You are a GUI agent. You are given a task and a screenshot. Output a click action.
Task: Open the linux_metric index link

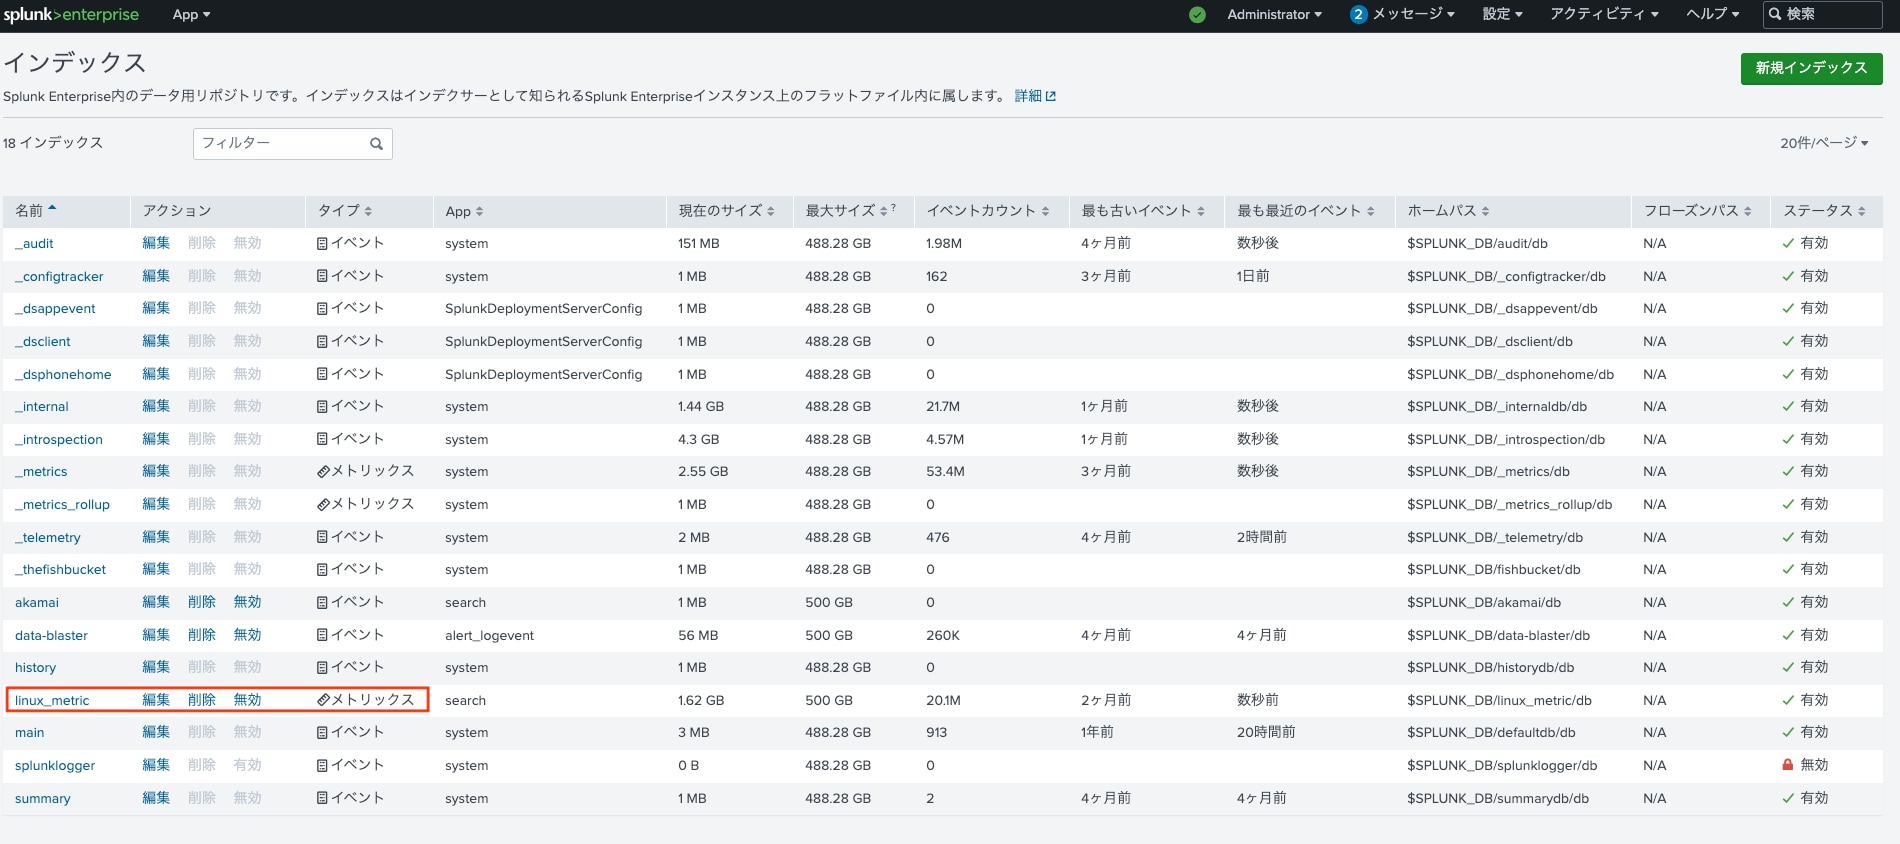click(52, 700)
